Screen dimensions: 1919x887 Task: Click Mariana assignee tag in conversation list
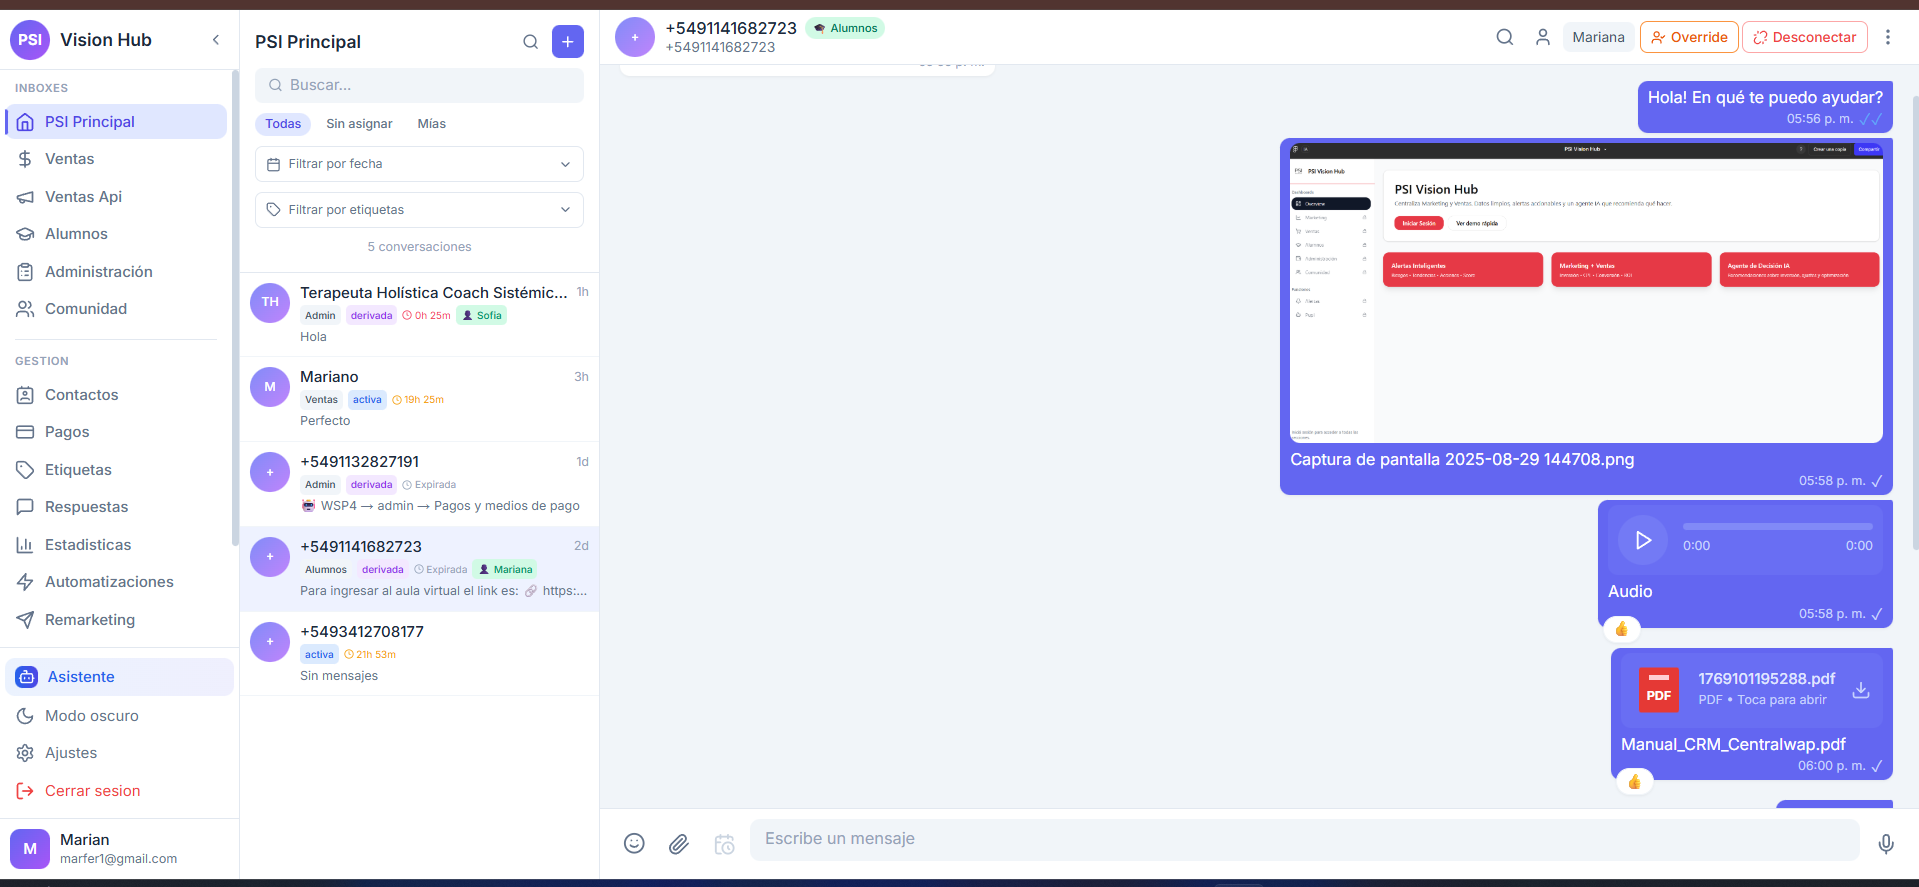click(506, 570)
